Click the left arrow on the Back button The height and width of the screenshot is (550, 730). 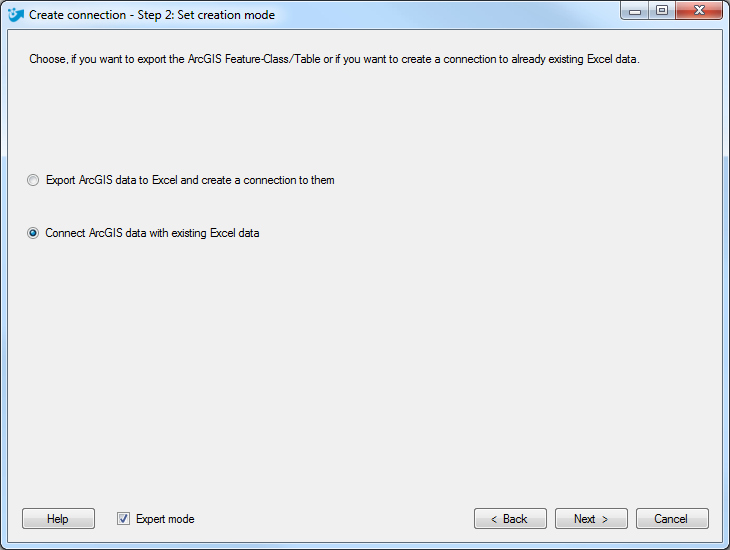point(494,519)
